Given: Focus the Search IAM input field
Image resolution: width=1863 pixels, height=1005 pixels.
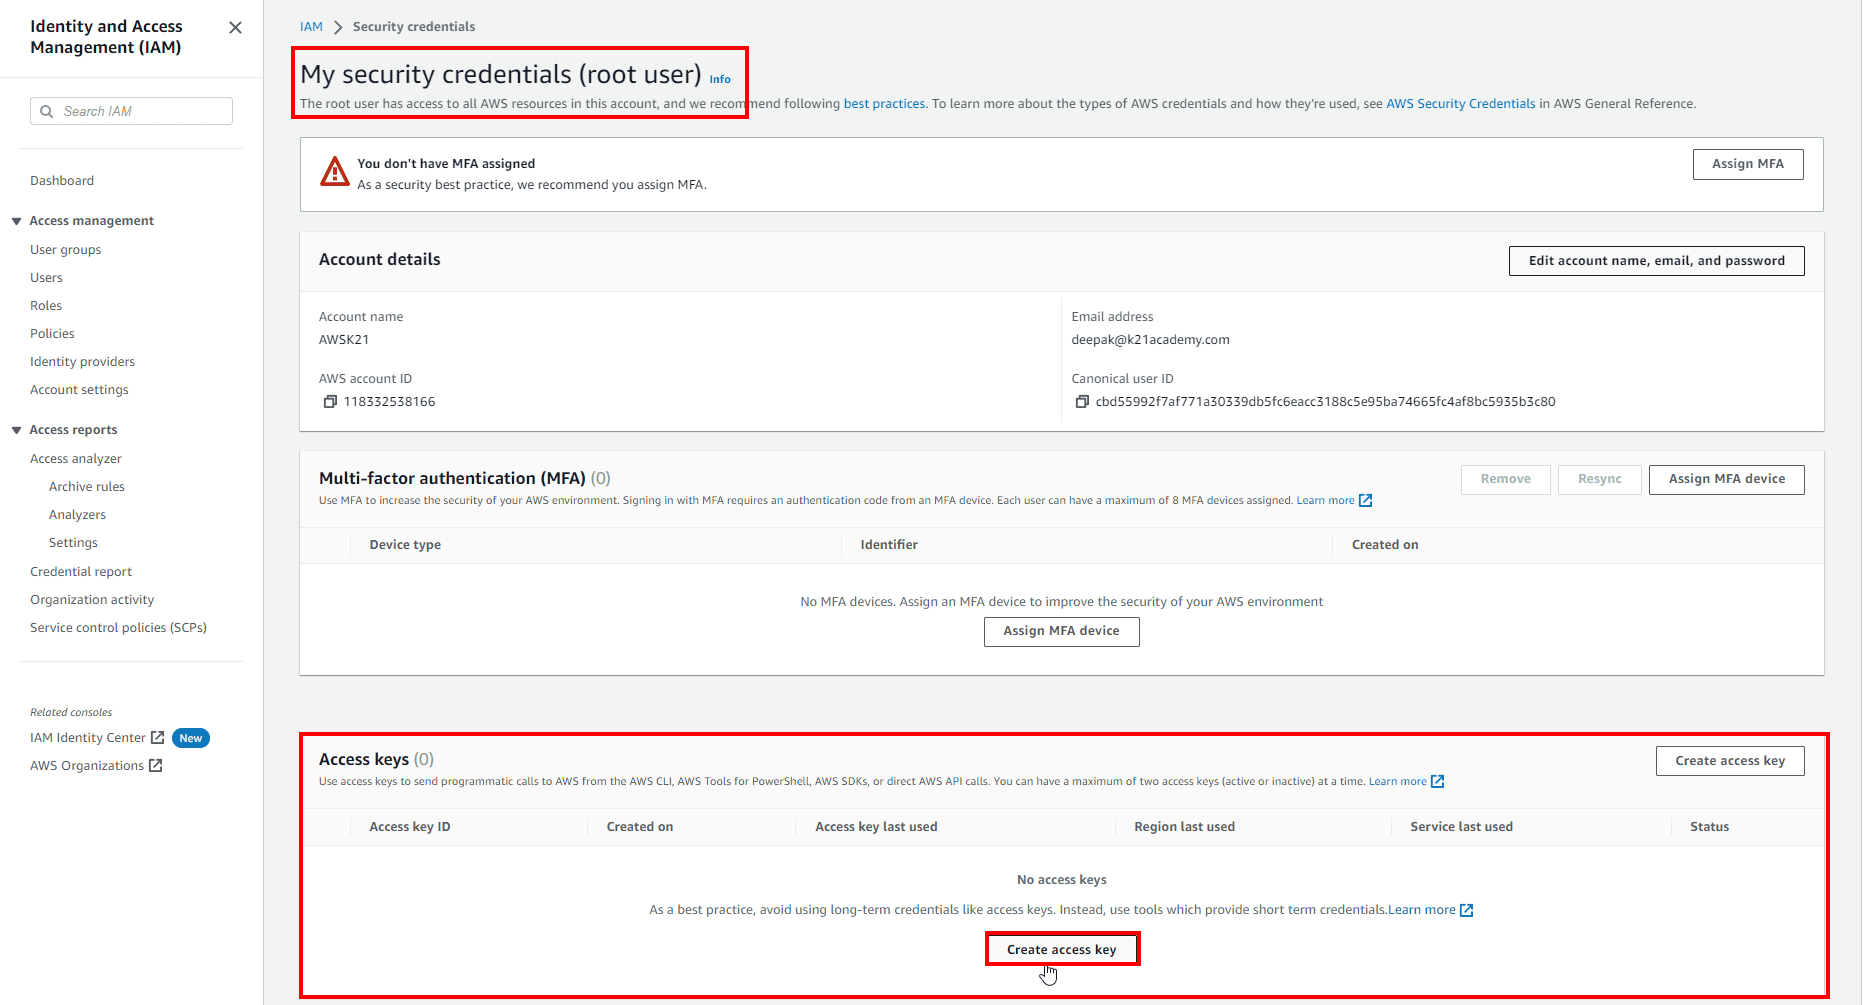Looking at the screenshot, I should point(140,111).
